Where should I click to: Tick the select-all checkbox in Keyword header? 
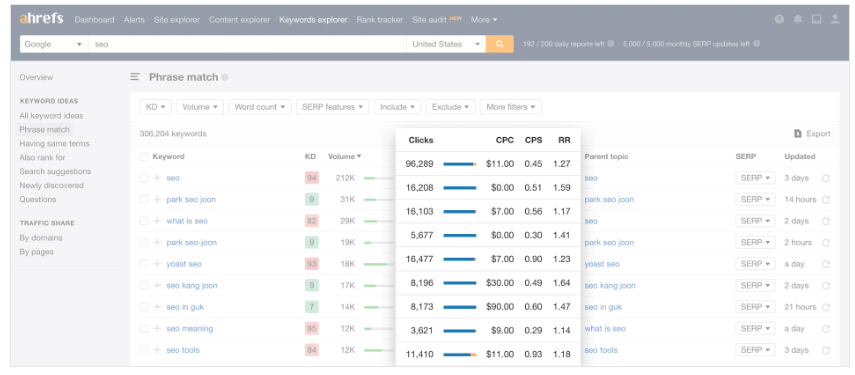[x=143, y=156]
